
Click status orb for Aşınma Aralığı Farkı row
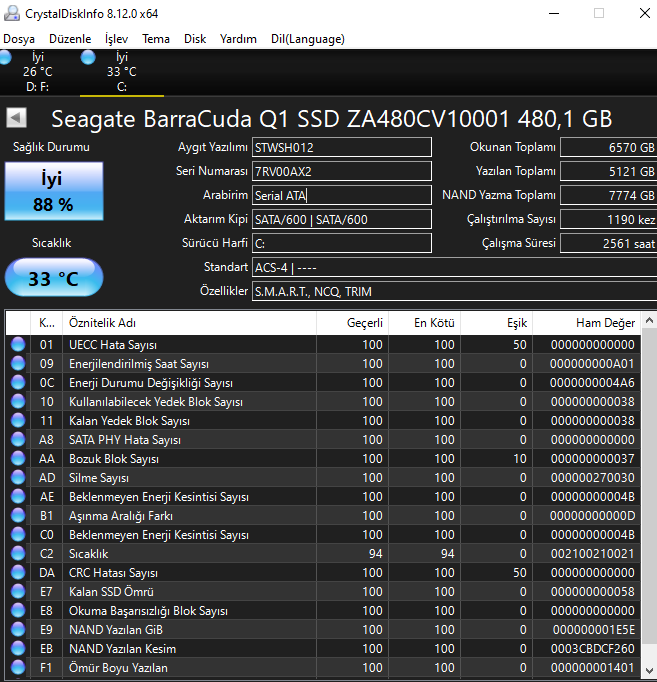(x=18, y=515)
